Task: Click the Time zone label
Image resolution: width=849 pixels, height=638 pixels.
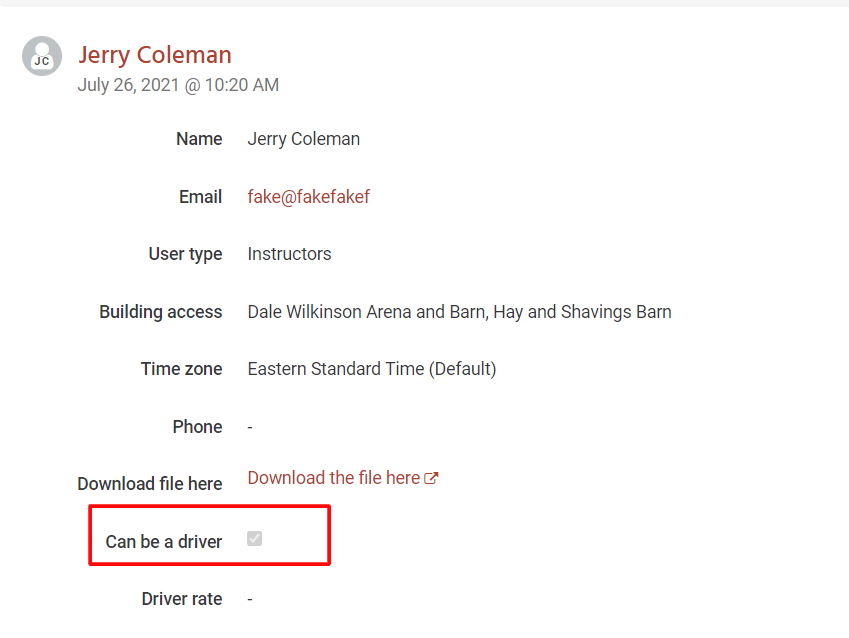Action: (x=182, y=369)
